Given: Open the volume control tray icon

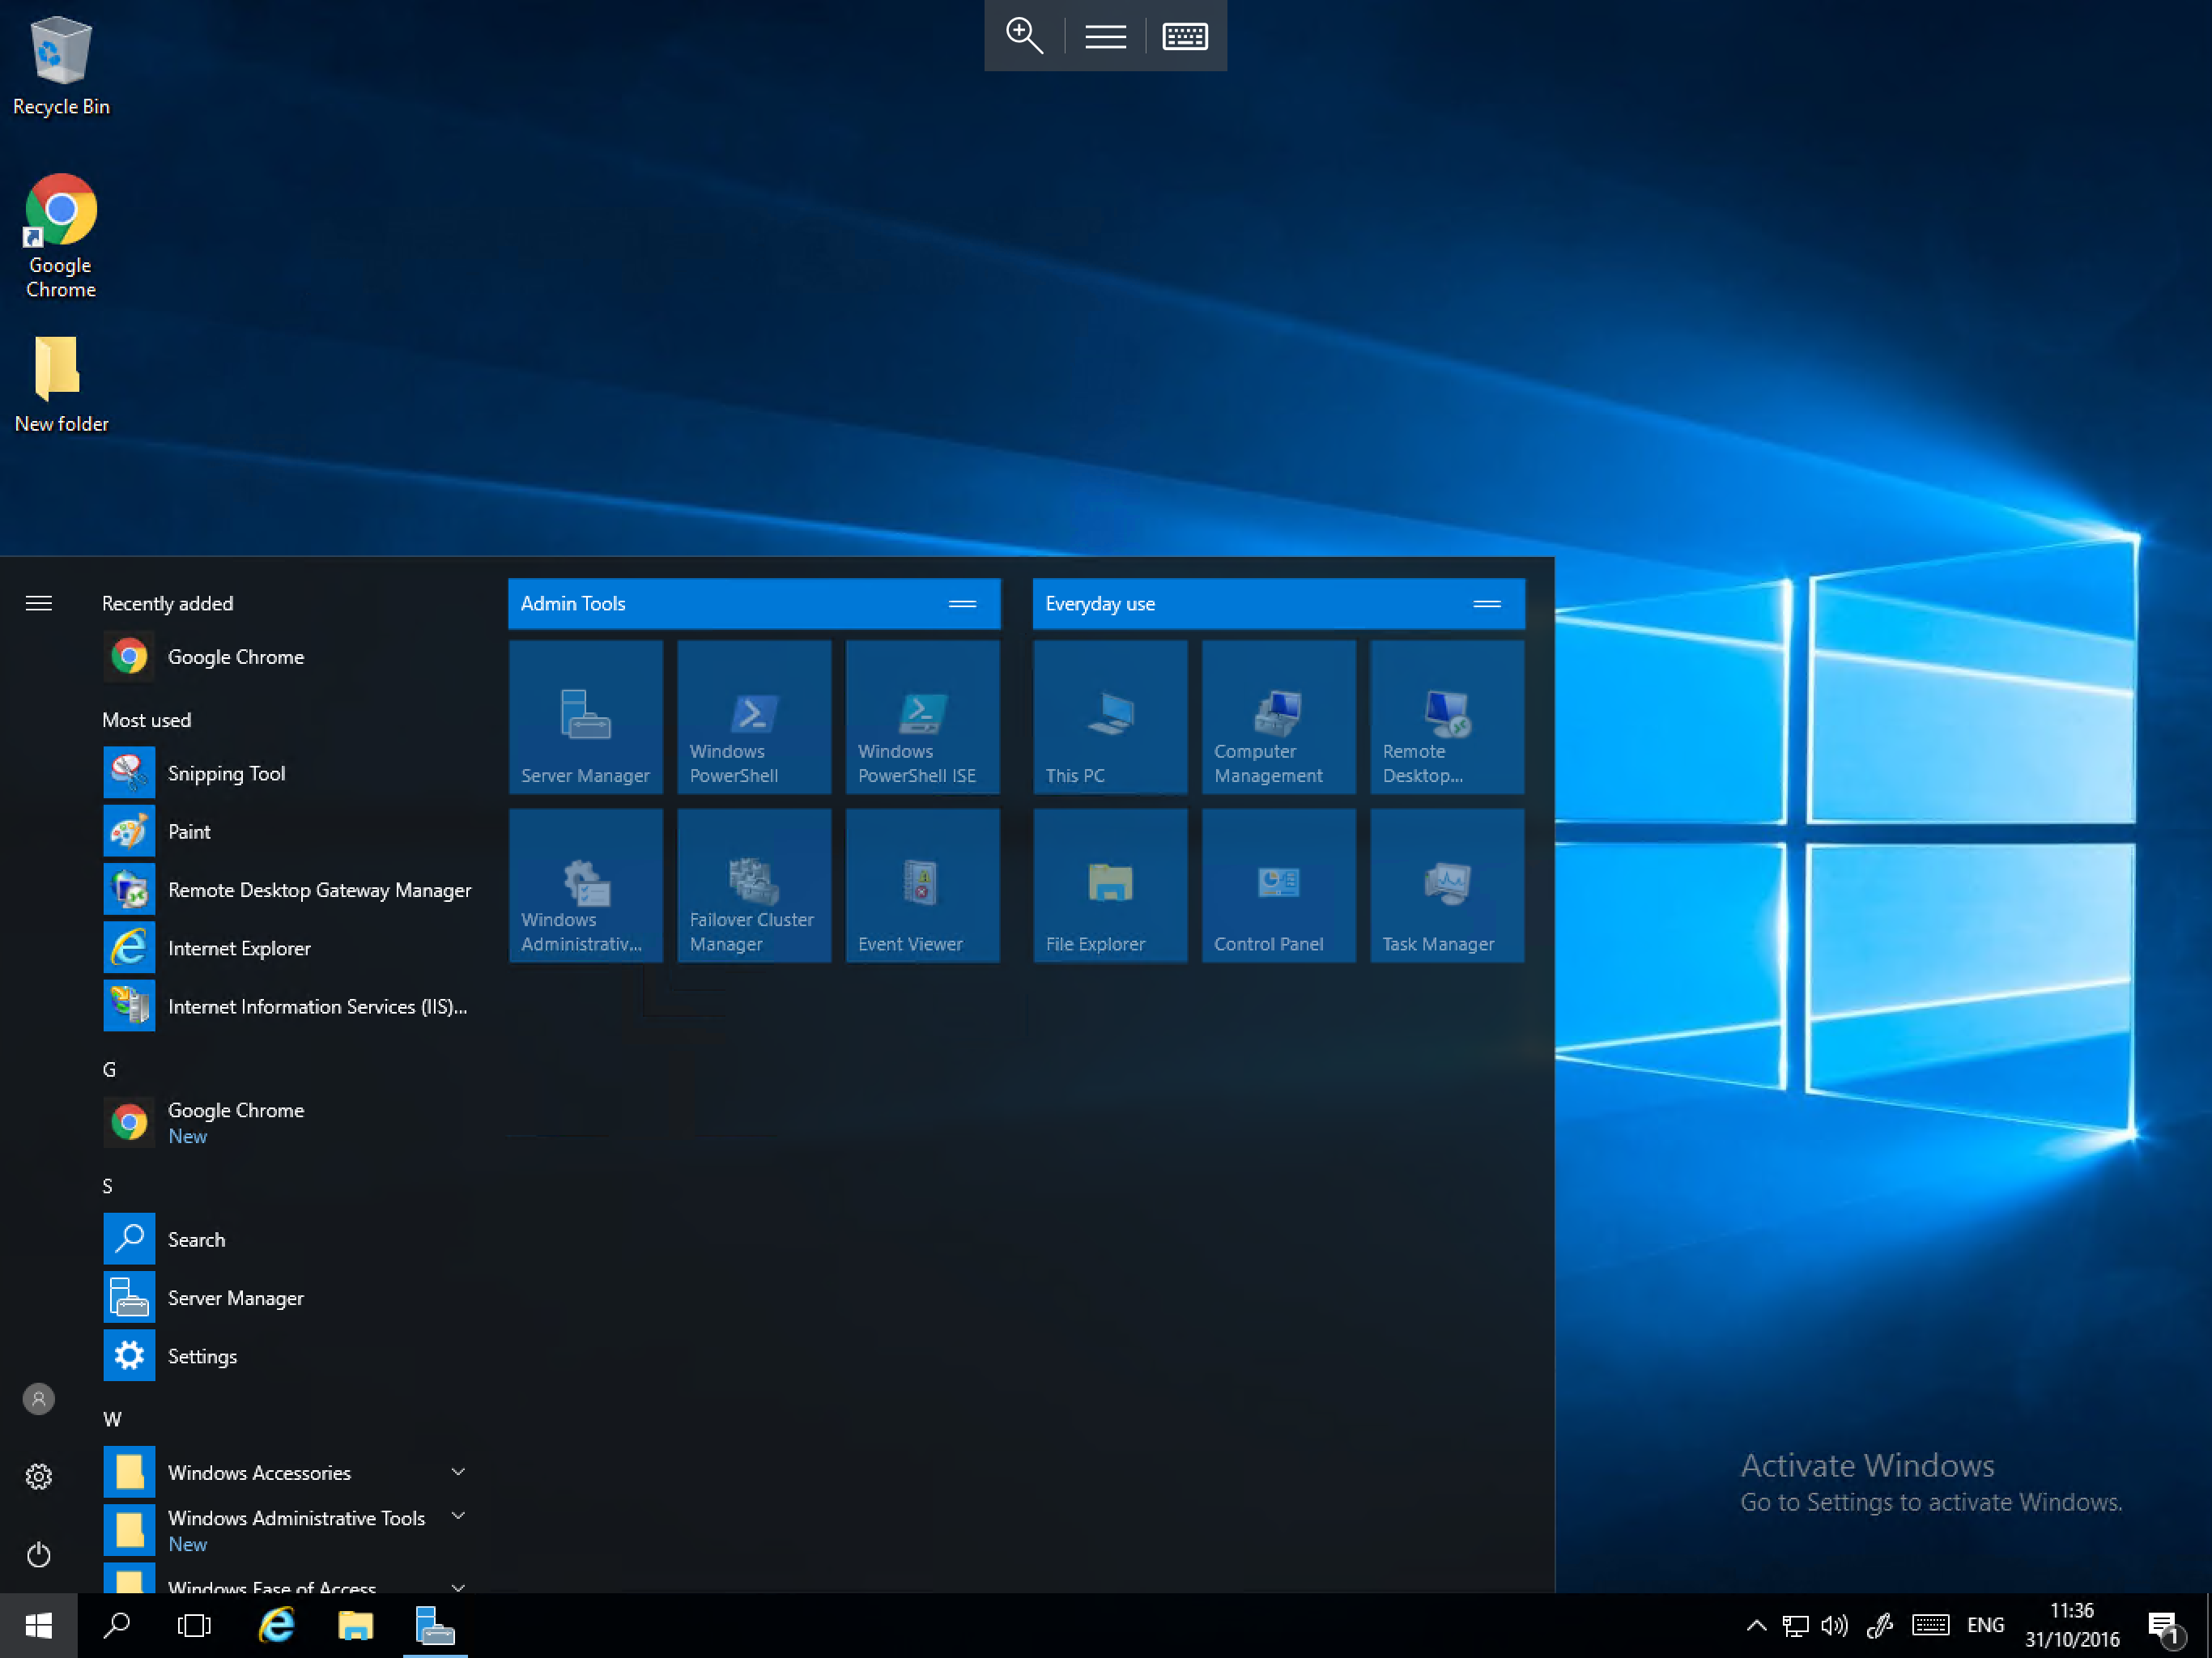Looking at the screenshot, I should 1835,1625.
